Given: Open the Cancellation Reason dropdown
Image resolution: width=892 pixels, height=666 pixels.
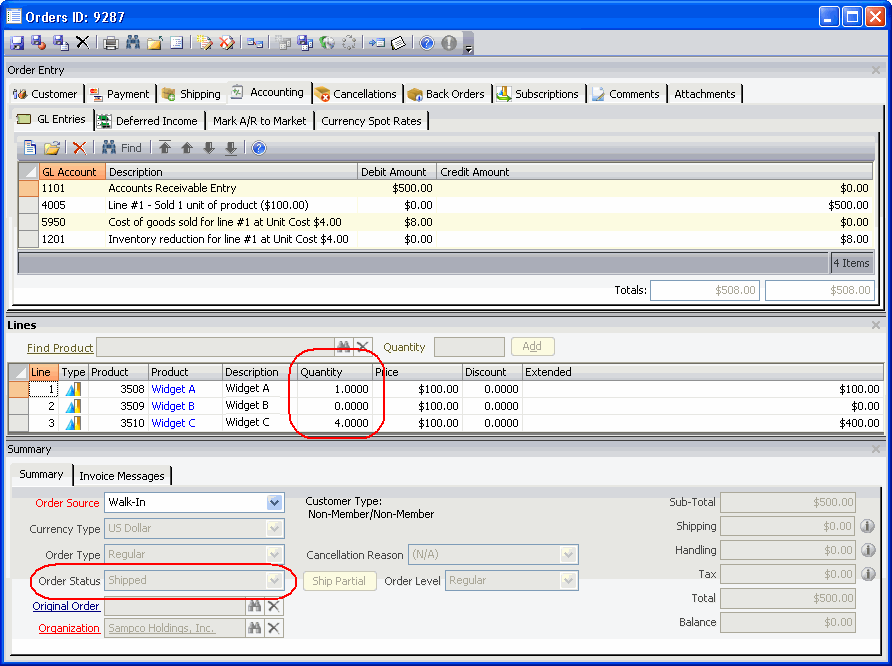Looking at the screenshot, I should pyautogui.click(x=568, y=555).
